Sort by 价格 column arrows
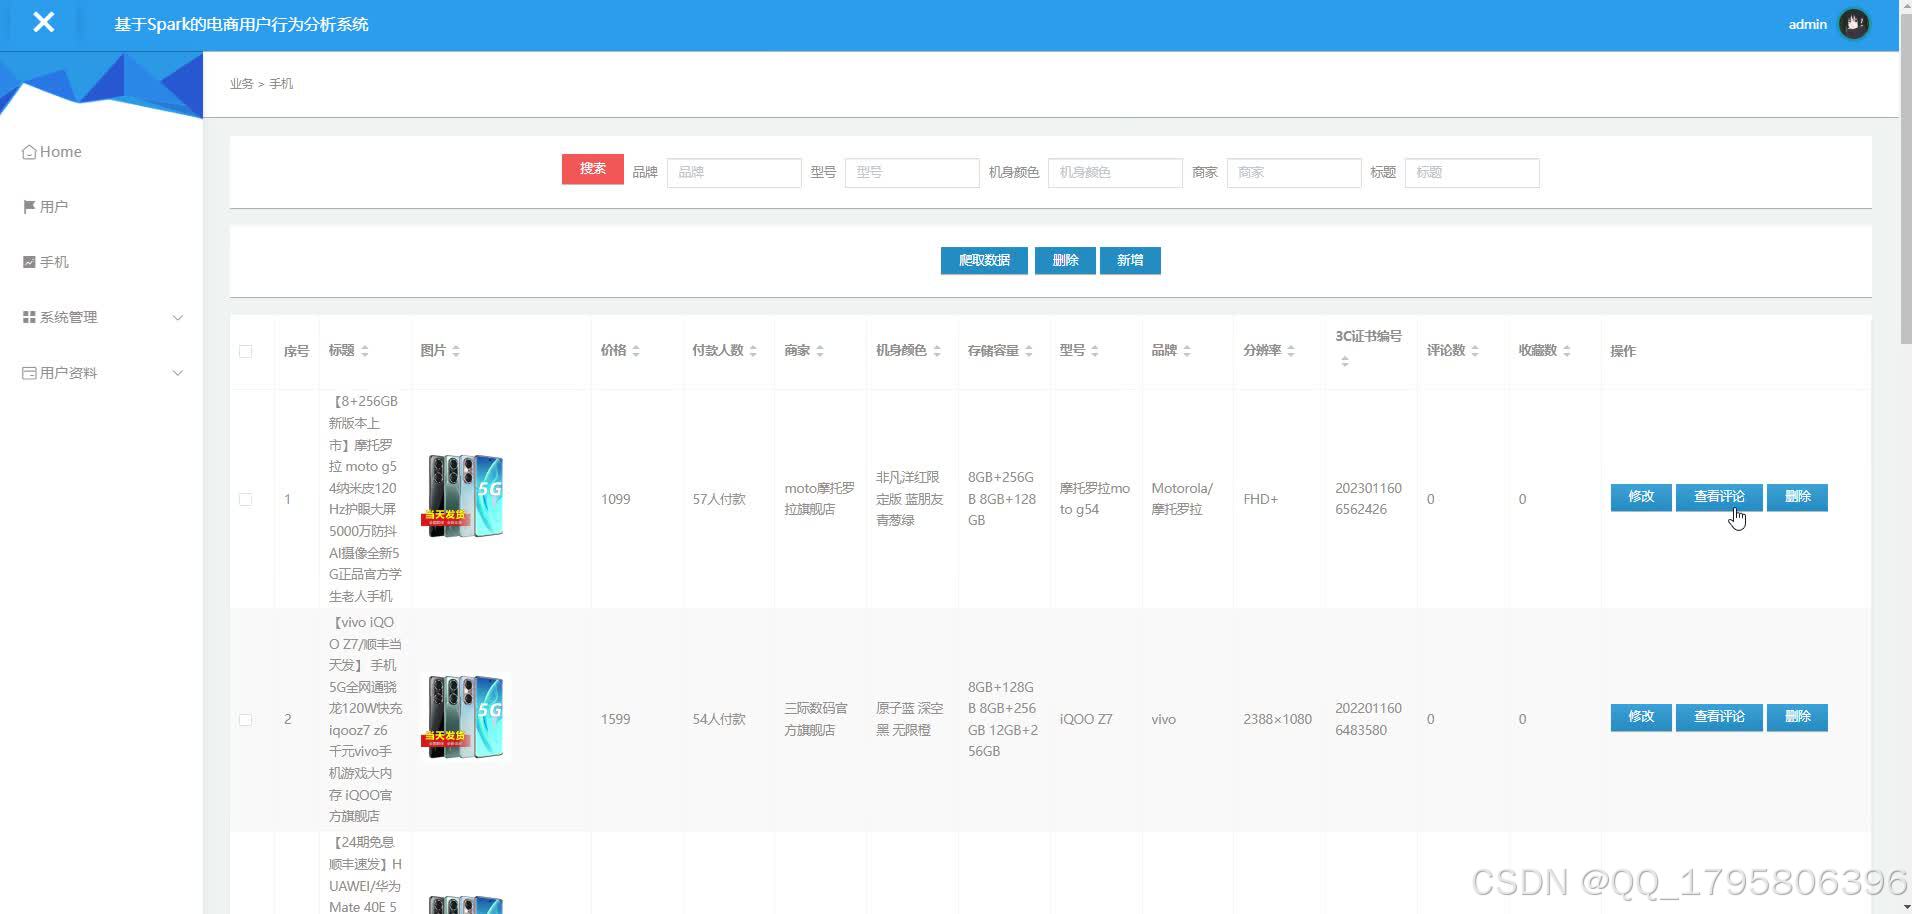Image resolution: width=1912 pixels, height=914 pixels. click(636, 351)
